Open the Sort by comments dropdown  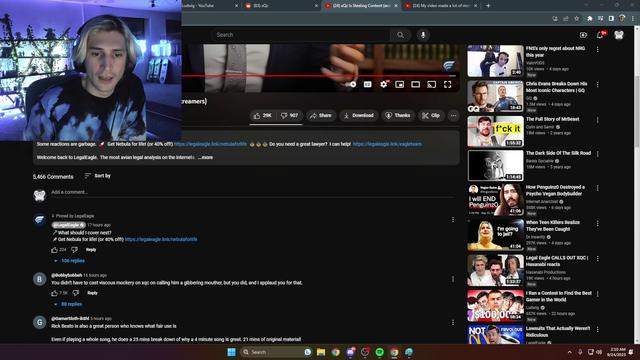[98, 176]
